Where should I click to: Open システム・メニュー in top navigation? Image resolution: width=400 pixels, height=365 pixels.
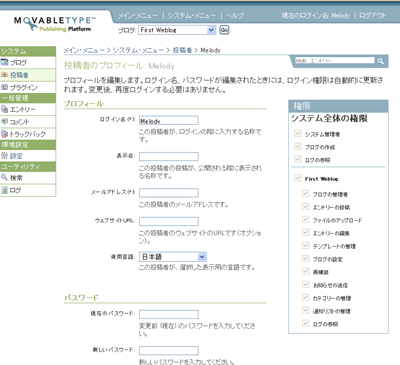coord(192,16)
